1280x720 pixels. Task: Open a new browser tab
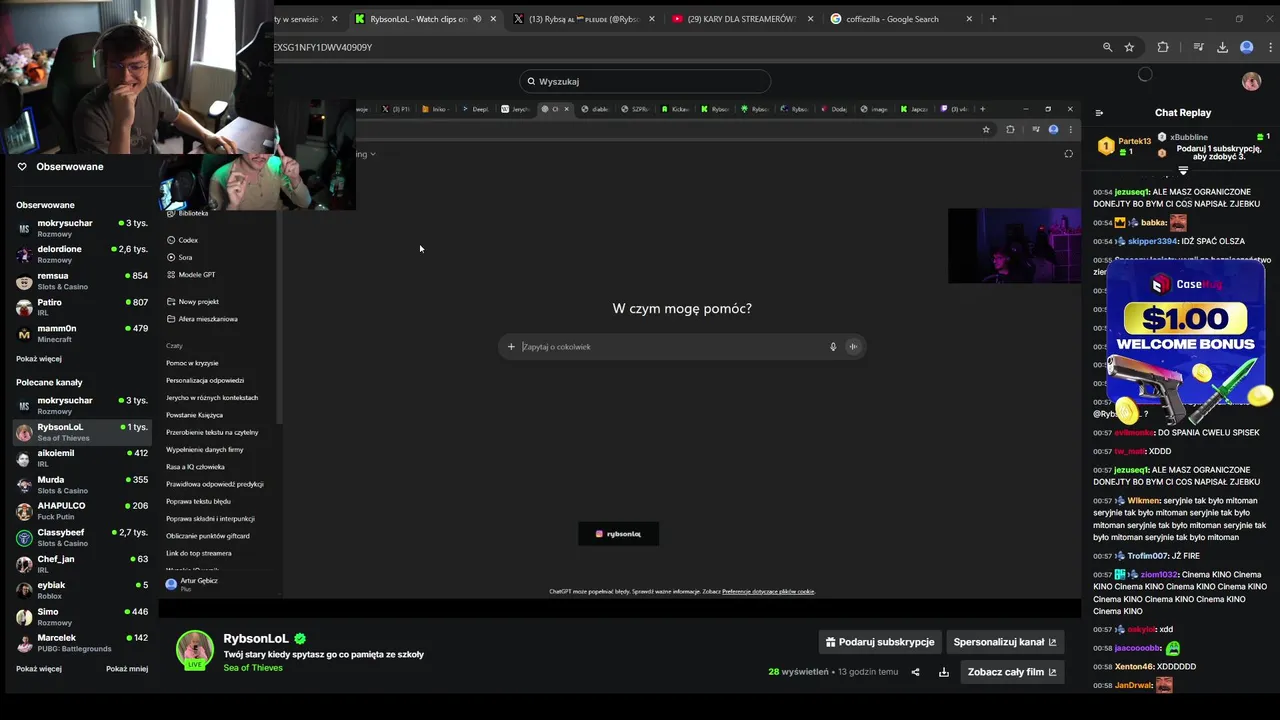(x=993, y=19)
